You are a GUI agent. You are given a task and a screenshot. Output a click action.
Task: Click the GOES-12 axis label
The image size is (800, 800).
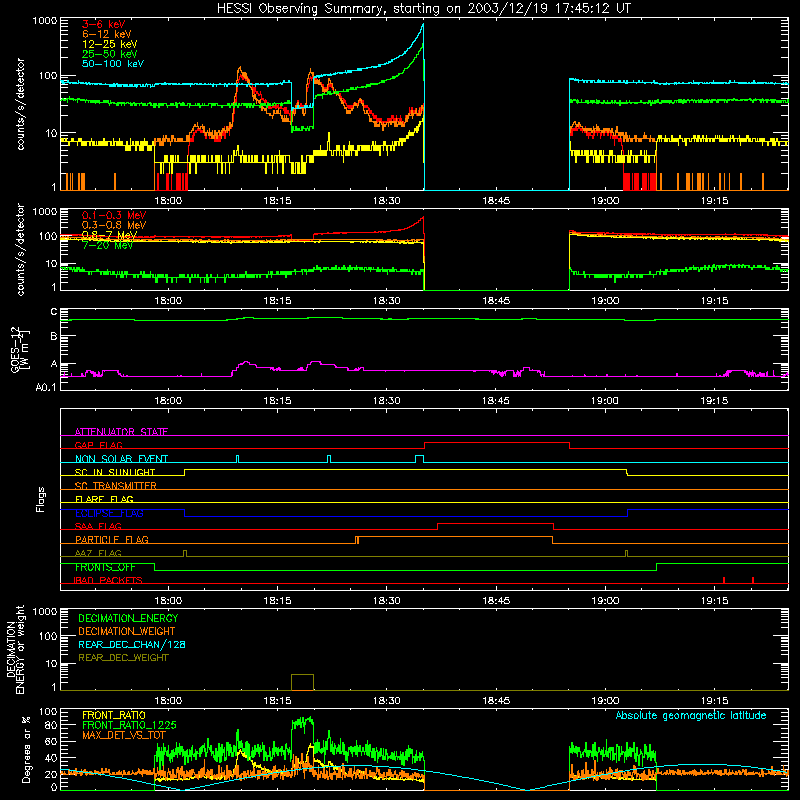click(x=20, y=349)
